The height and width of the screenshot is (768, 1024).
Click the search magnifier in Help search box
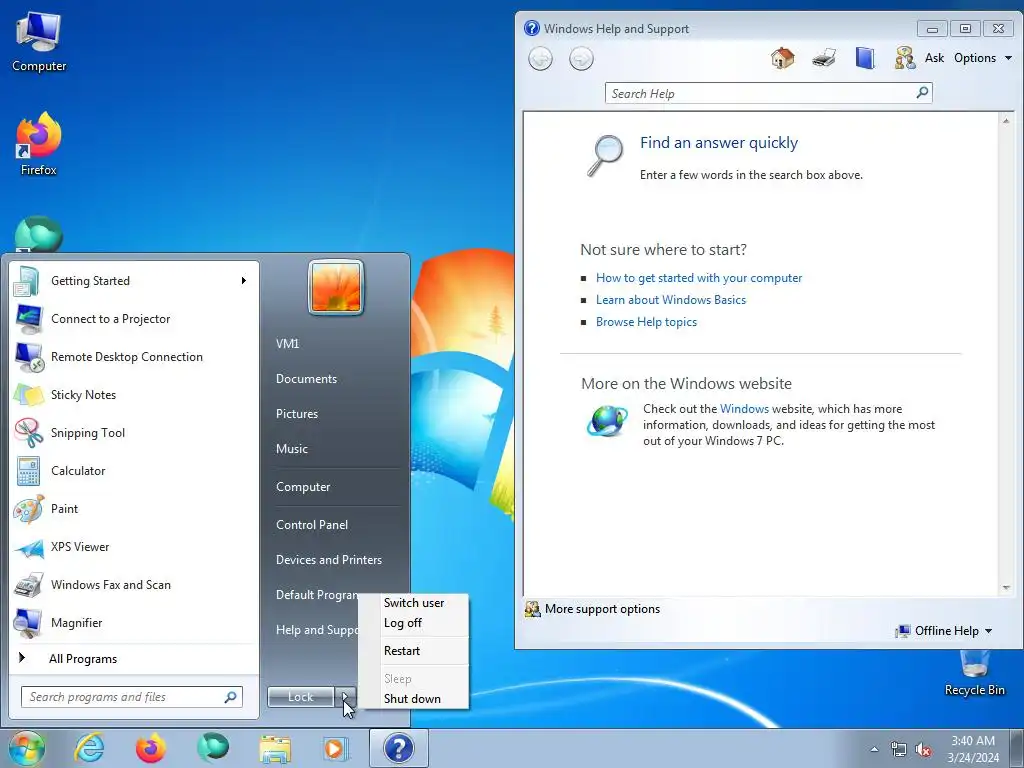click(922, 93)
